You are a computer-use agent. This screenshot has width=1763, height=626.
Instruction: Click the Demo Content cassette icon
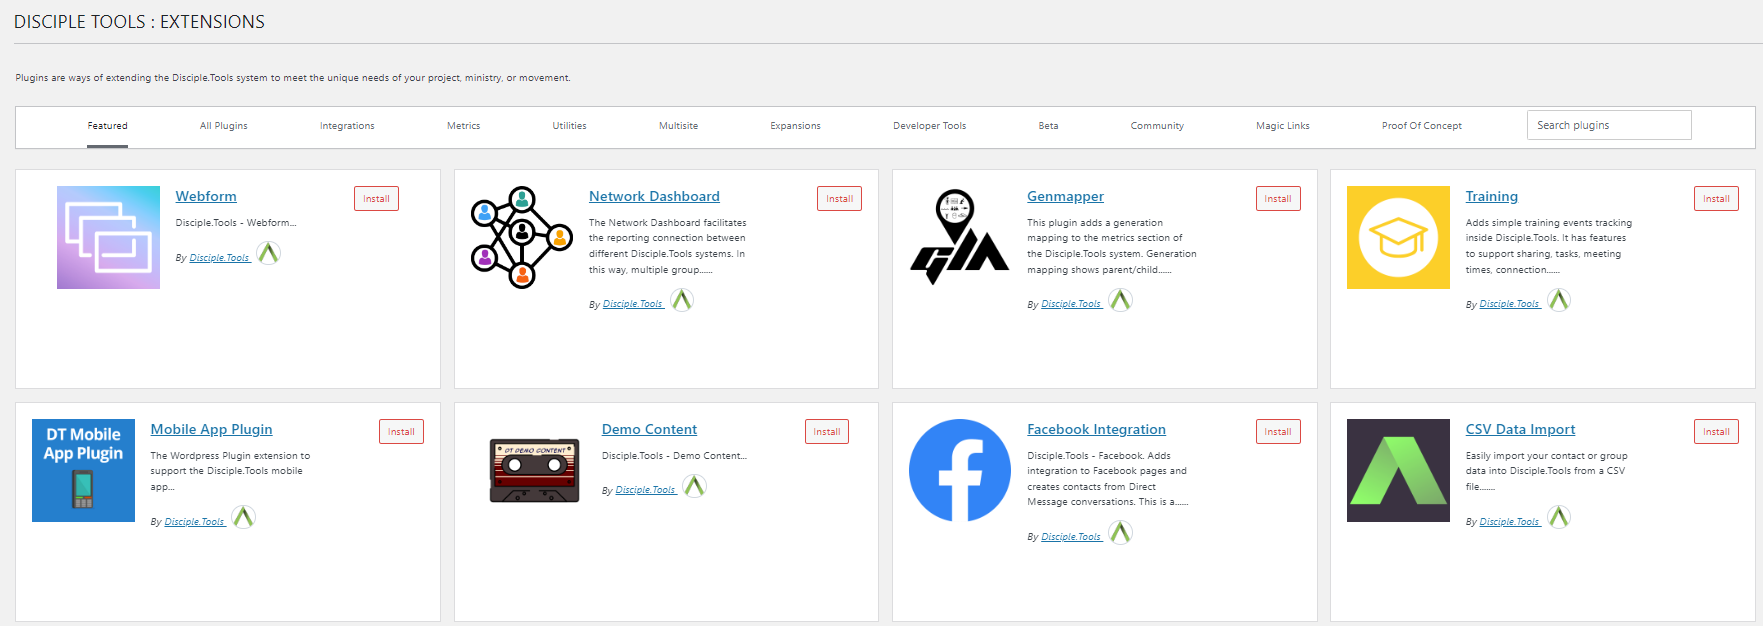(534, 470)
